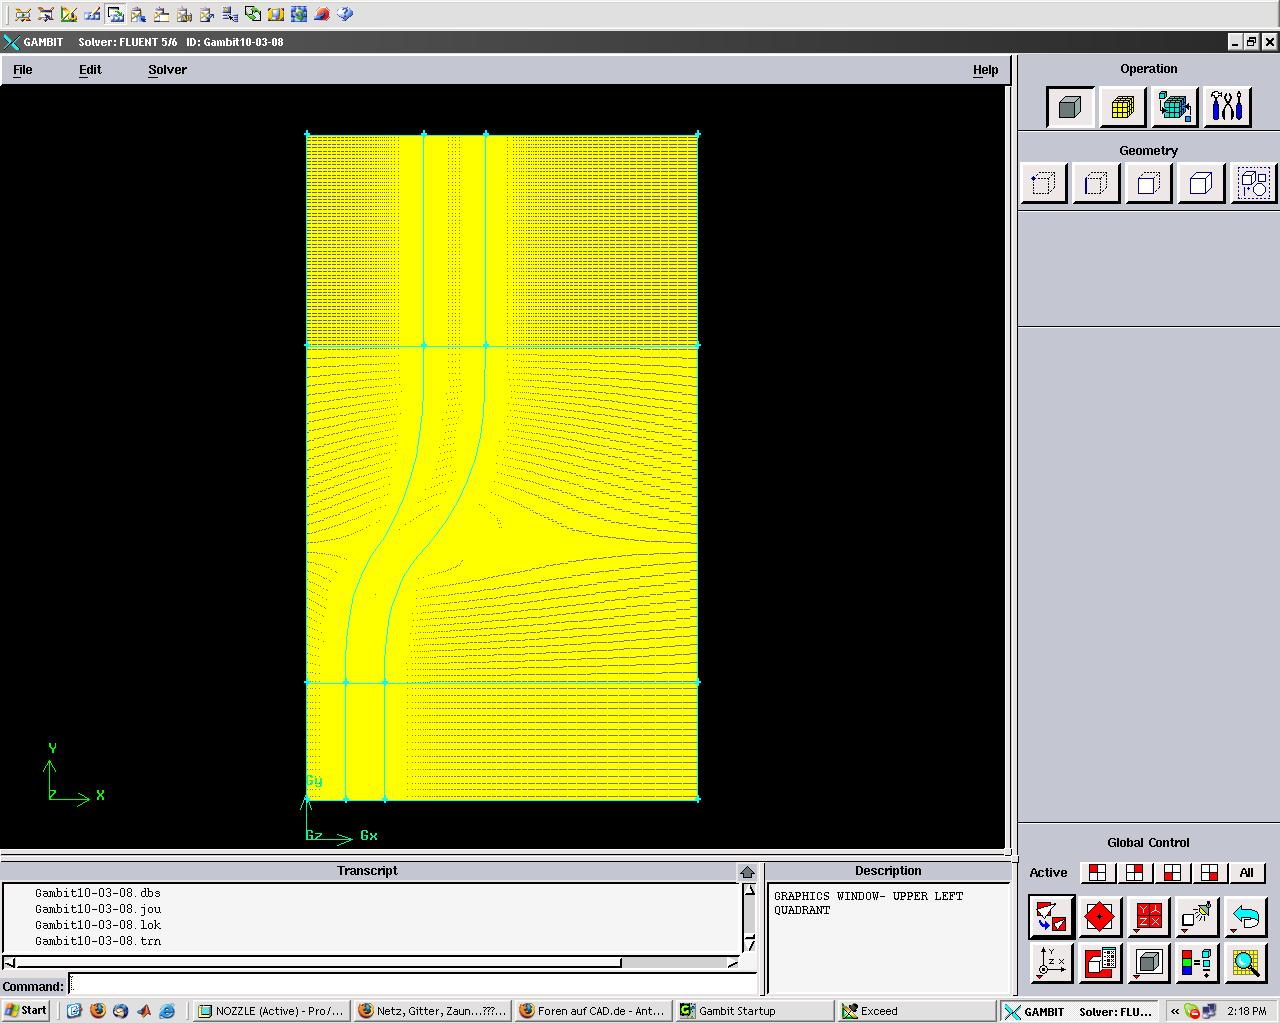Viewport: 1280px width, 1024px height.
Task: Choose the Edge geometry command button
Action: pos(1096,184)
